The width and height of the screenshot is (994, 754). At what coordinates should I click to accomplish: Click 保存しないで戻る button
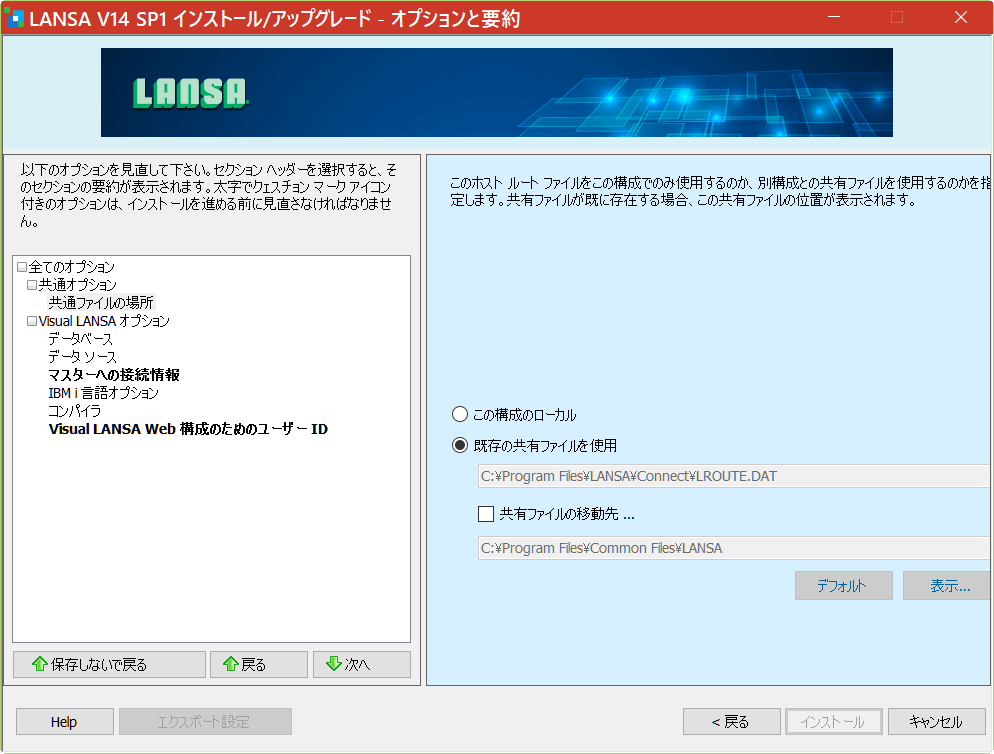(109, 665)
